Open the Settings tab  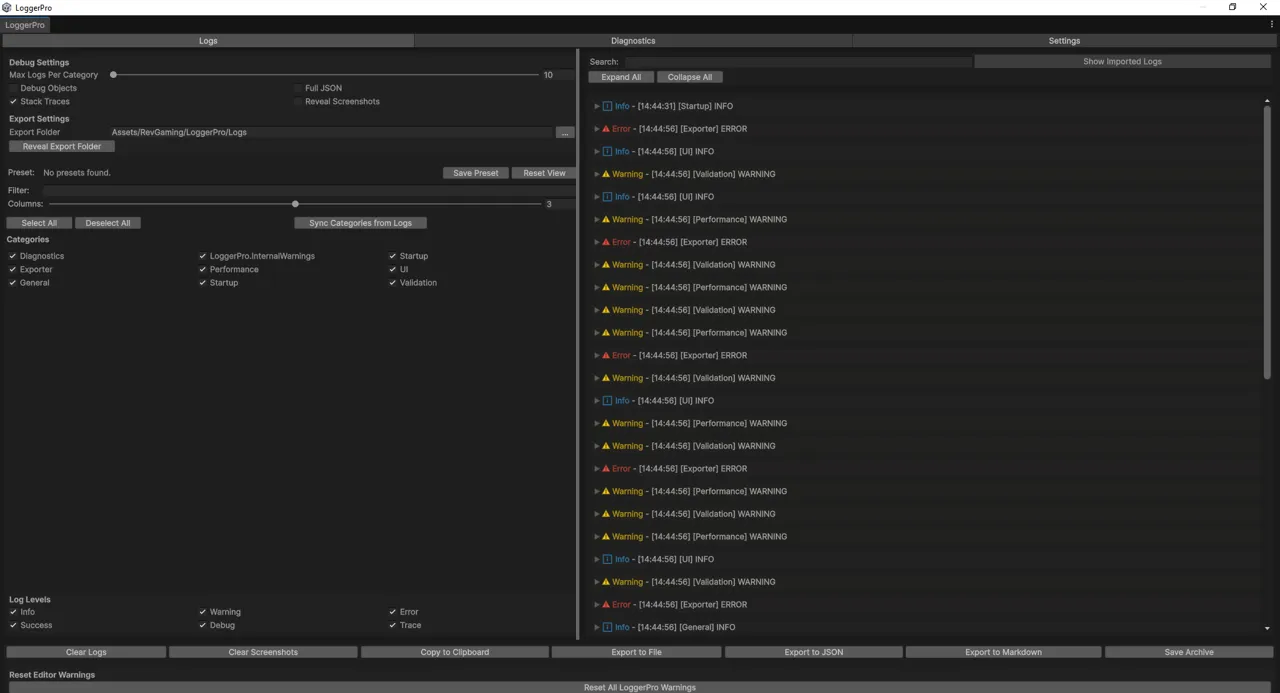(x=1064, y=41)
